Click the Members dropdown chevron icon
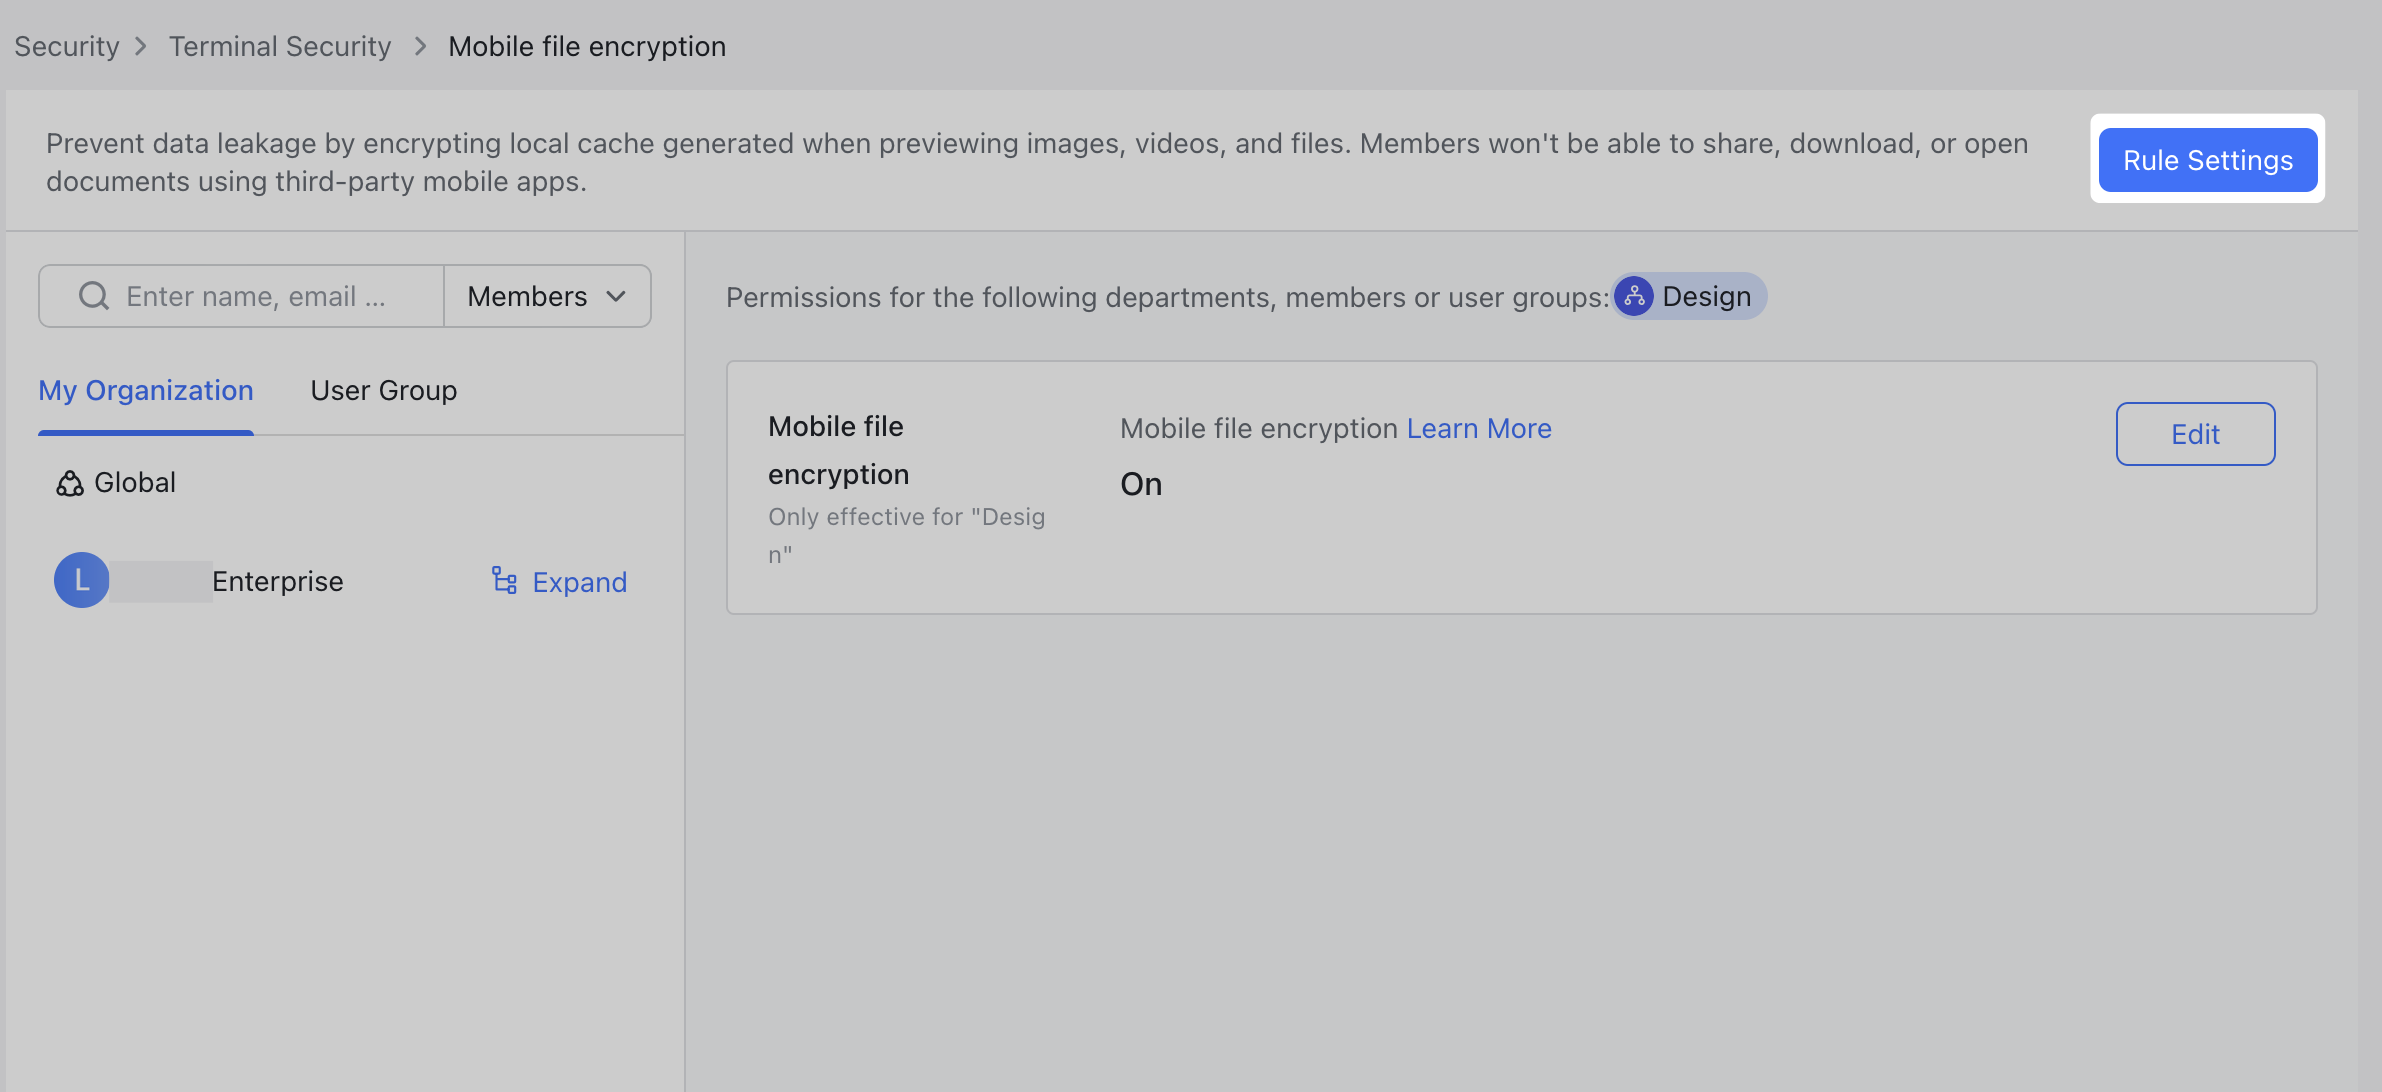2382x1092 pixels. point(617,296)
